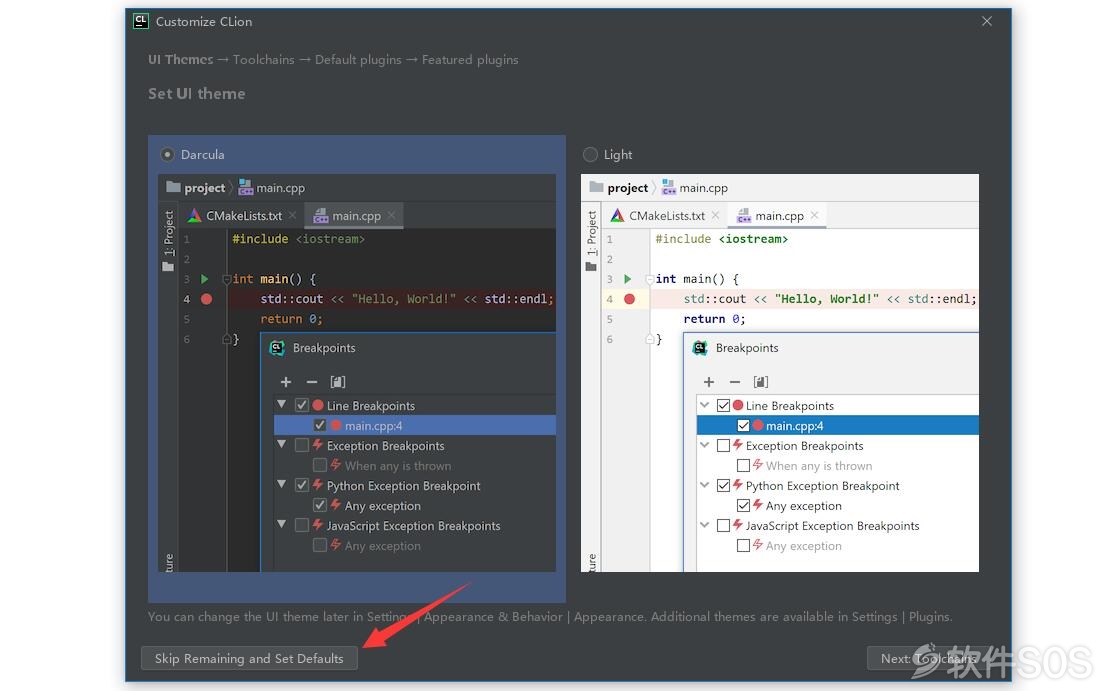Collapse Exception Breakpoints group in Light preview

(x=704, y=445)
